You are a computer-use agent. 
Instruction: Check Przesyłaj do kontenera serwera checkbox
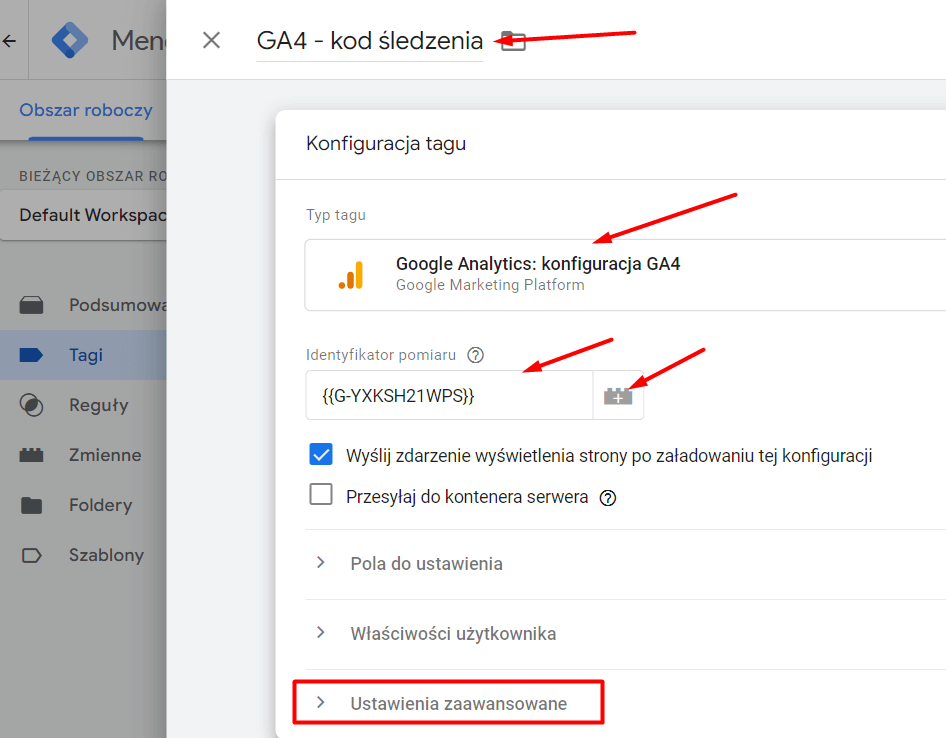coord(321,494)
